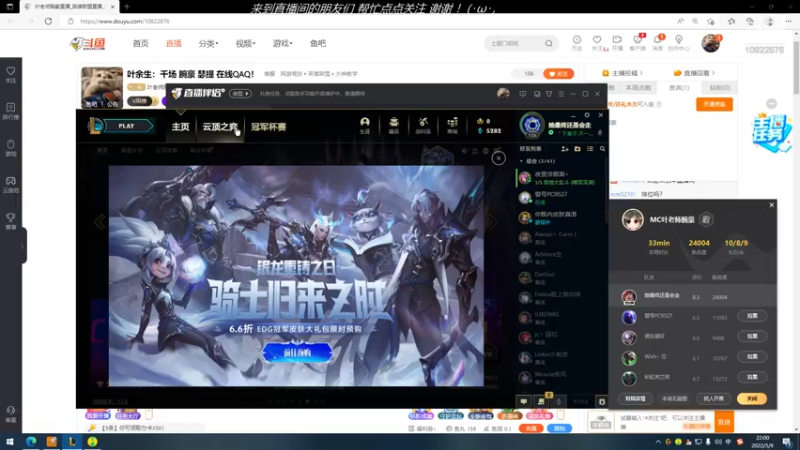The height and width of the screenshot is (450, 800).
Task: Open the store (商城) icon
Action: click(452, 126)
